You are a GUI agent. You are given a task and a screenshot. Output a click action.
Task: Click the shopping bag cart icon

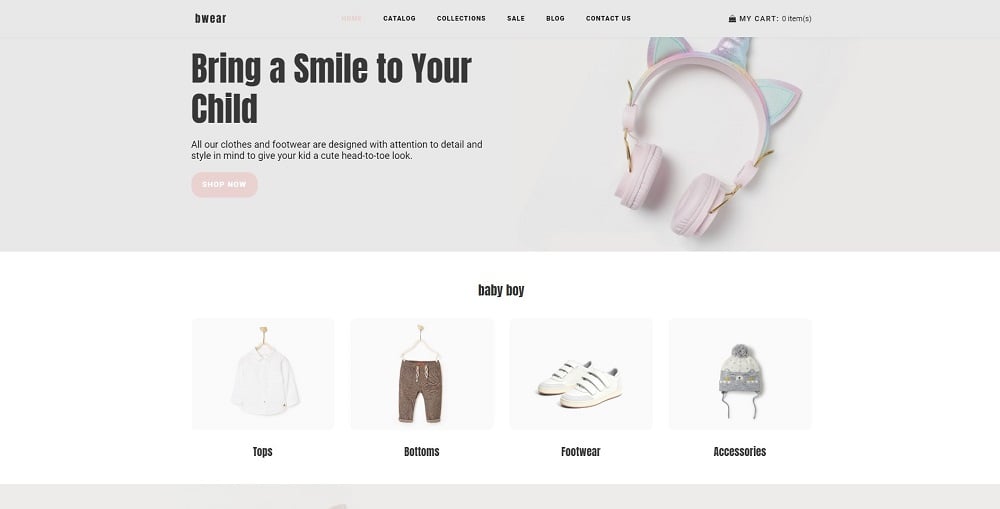[732, 18]
